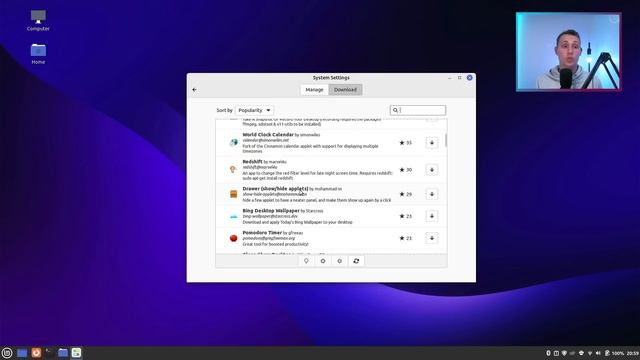The height and width of the screenshot is (360, 640).
Task: Open the Files folder icon in the taskbar
Action: pos(63,353)
